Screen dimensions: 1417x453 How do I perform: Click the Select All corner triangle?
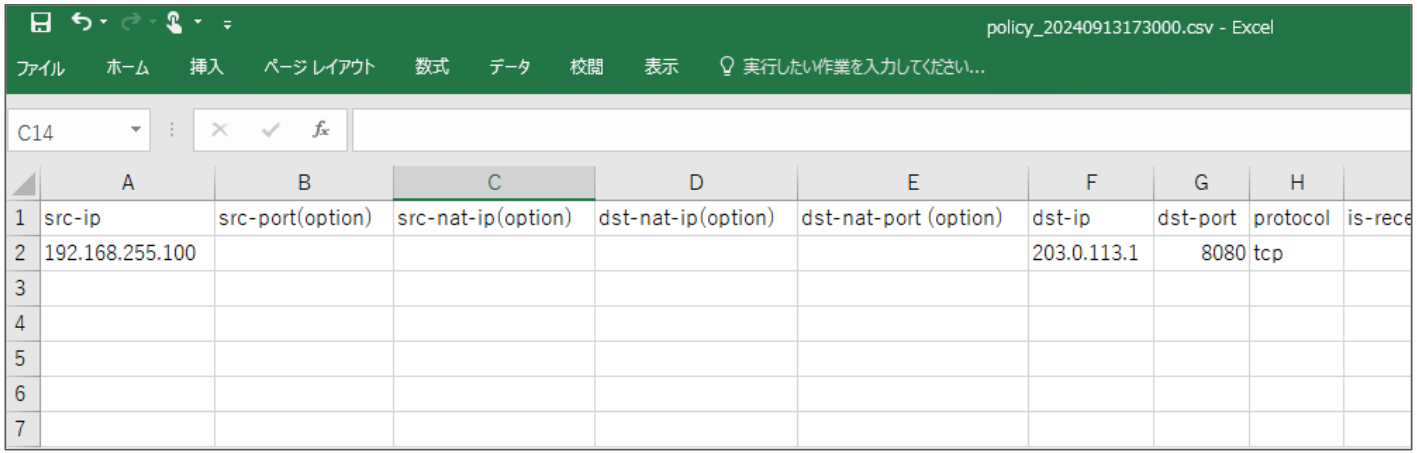(x=23, y=184)
